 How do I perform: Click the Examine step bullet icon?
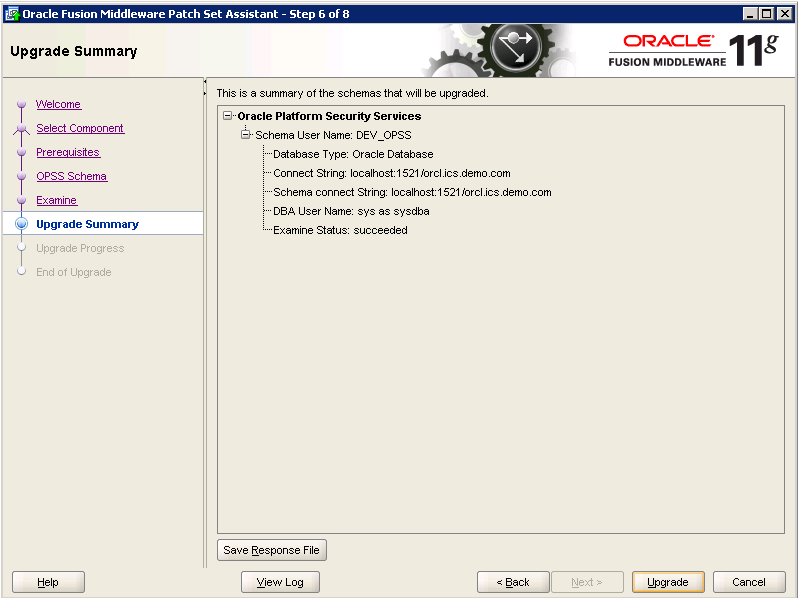(x=21, y=200)
